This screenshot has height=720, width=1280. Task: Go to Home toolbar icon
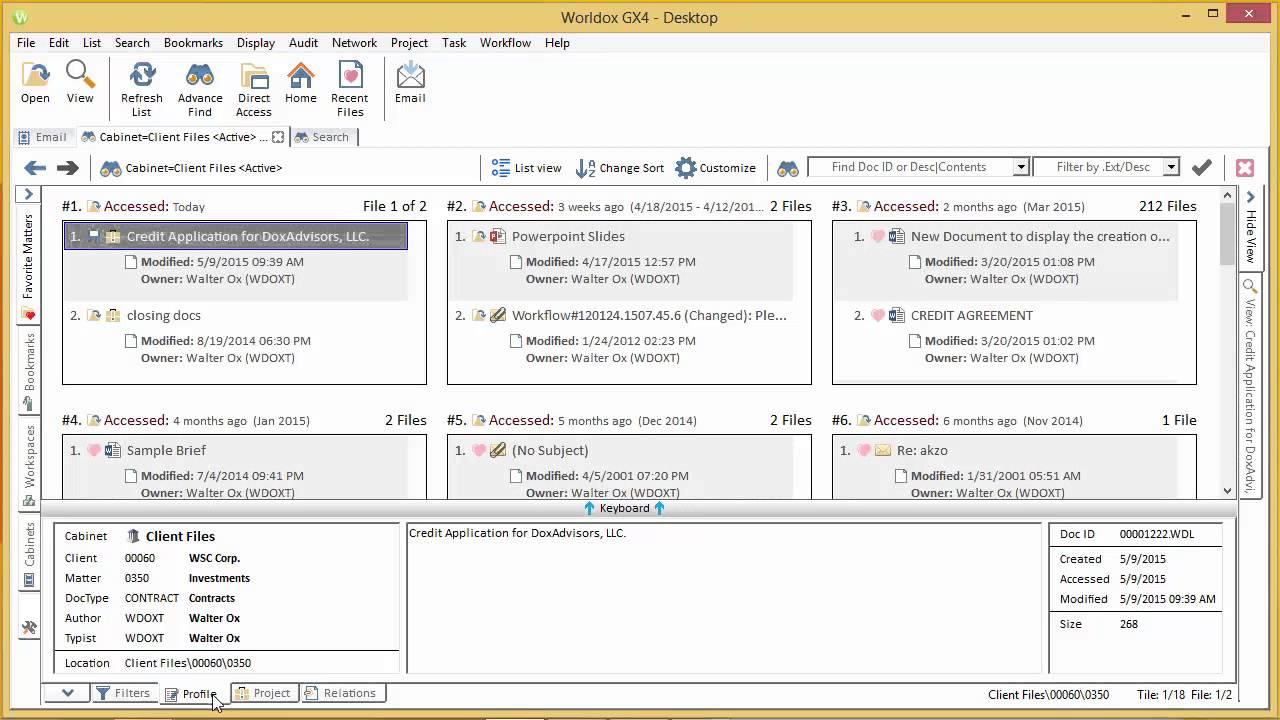click(301, 82)
